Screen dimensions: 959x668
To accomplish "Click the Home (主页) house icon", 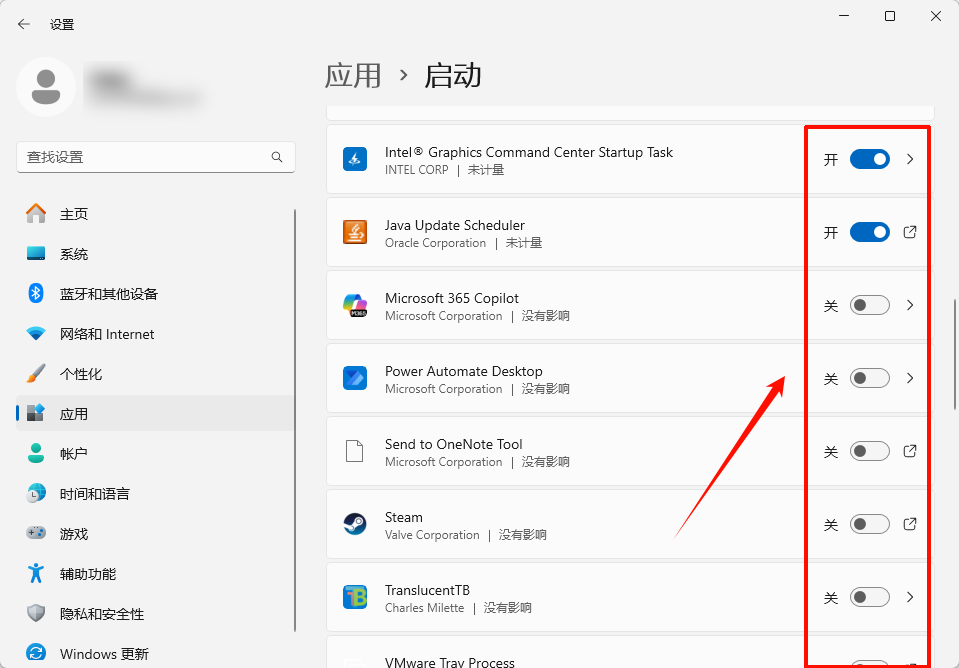I will [x=36, y=213].
